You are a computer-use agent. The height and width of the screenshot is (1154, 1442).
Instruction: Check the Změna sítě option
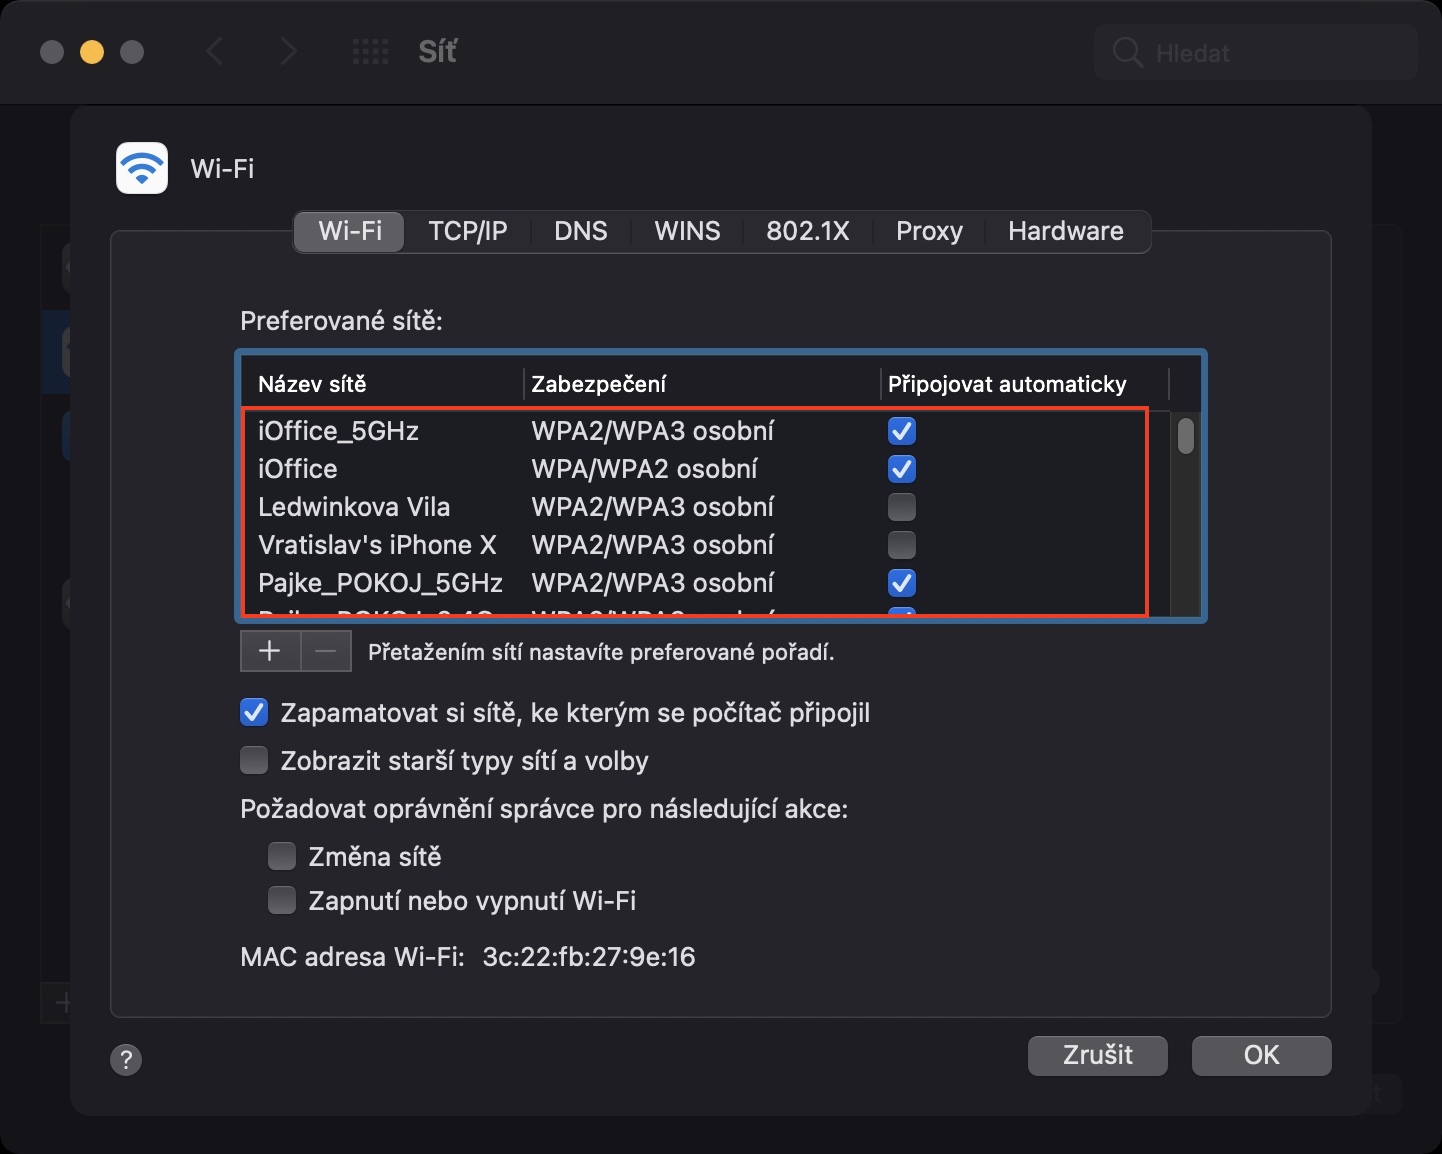point(282,857)
